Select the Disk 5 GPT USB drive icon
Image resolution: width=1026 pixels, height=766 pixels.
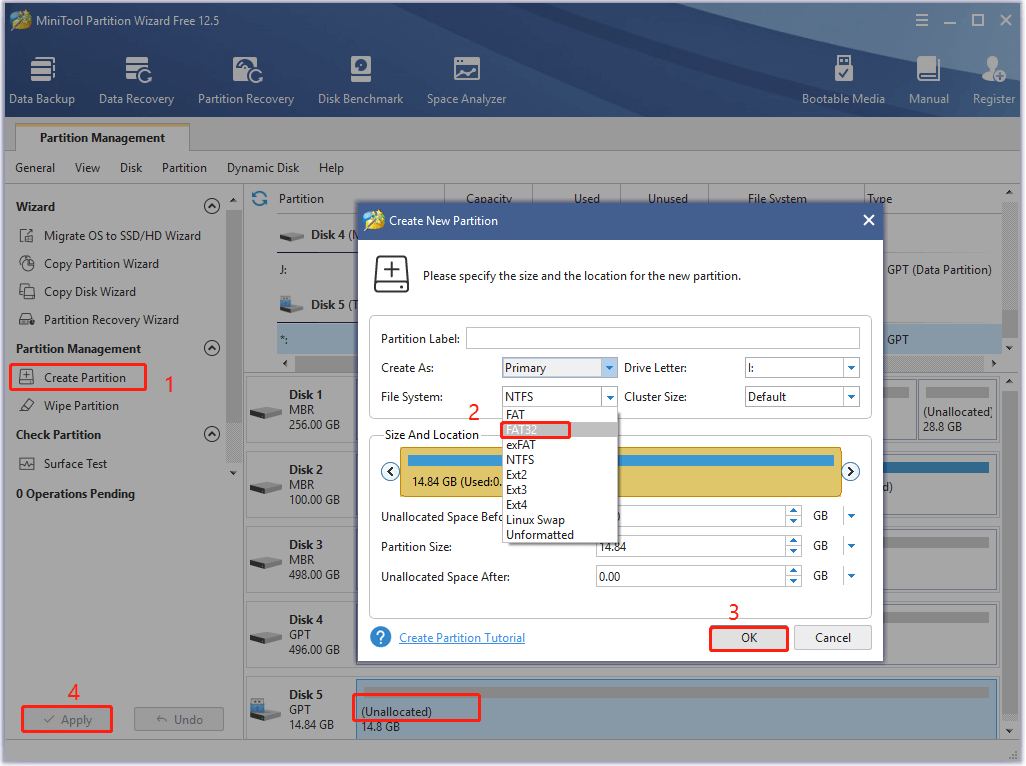click(x=266, y=710)
